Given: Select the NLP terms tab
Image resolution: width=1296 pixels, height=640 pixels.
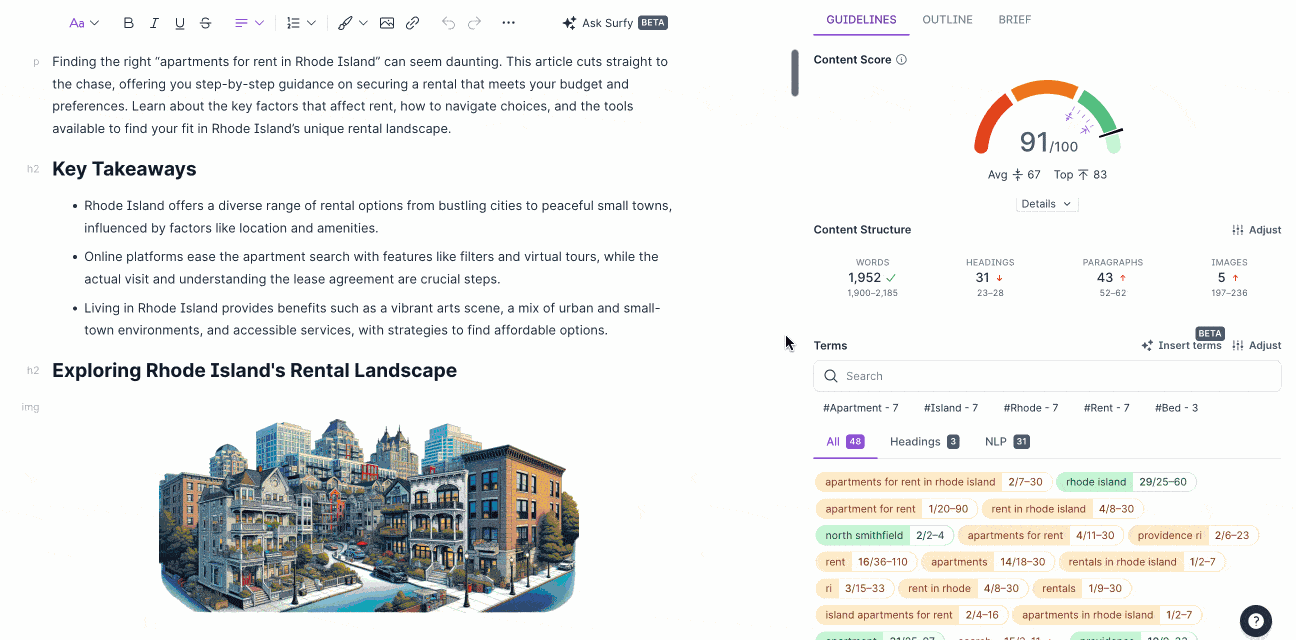Looking at the screenshot, I should tap(1006, 441).
